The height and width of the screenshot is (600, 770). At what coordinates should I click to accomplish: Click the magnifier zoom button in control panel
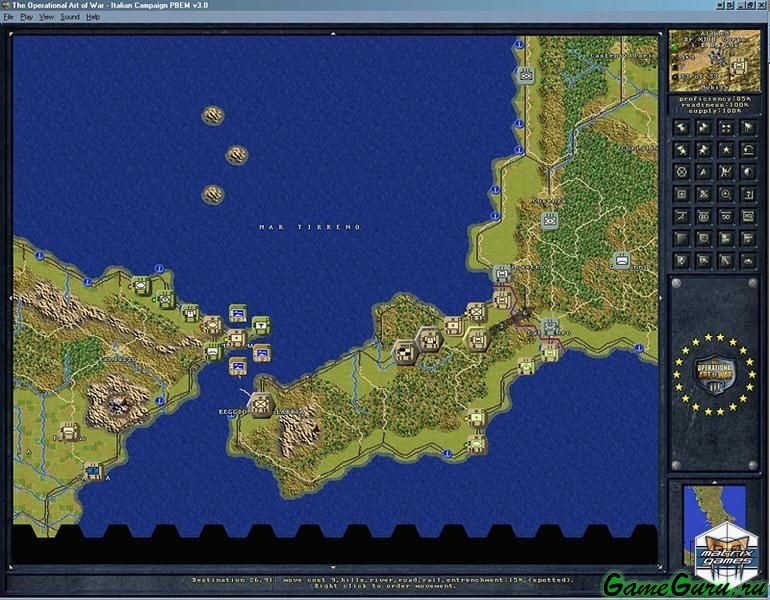click(x=703, y=237)
